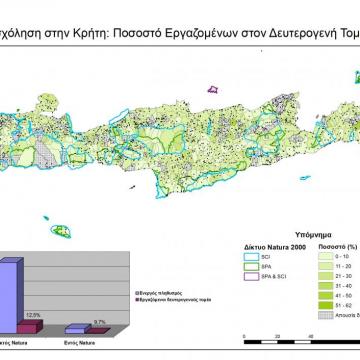
Task: Click the '9.7%' data label
Action: coord(99,322)
